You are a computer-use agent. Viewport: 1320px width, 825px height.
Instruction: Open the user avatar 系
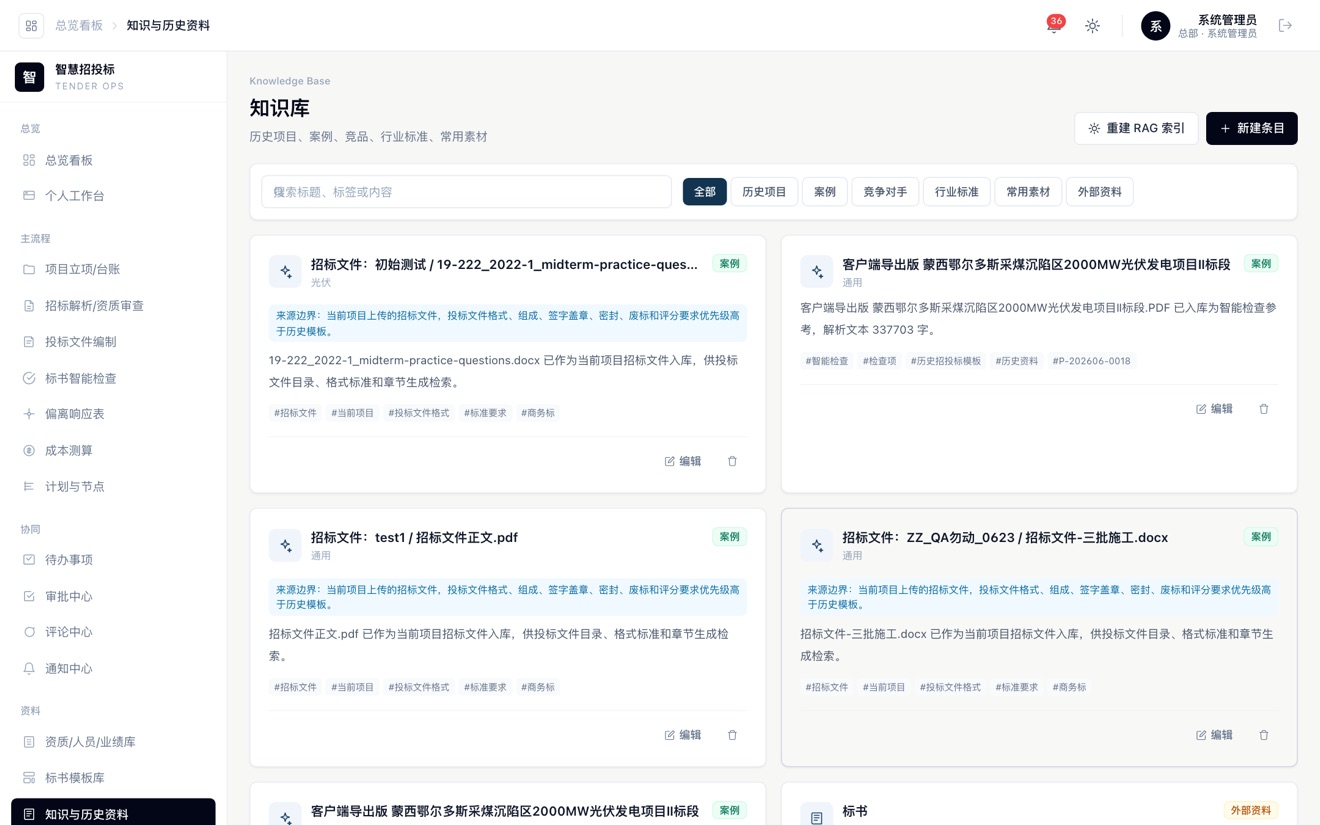[1155, 26]
